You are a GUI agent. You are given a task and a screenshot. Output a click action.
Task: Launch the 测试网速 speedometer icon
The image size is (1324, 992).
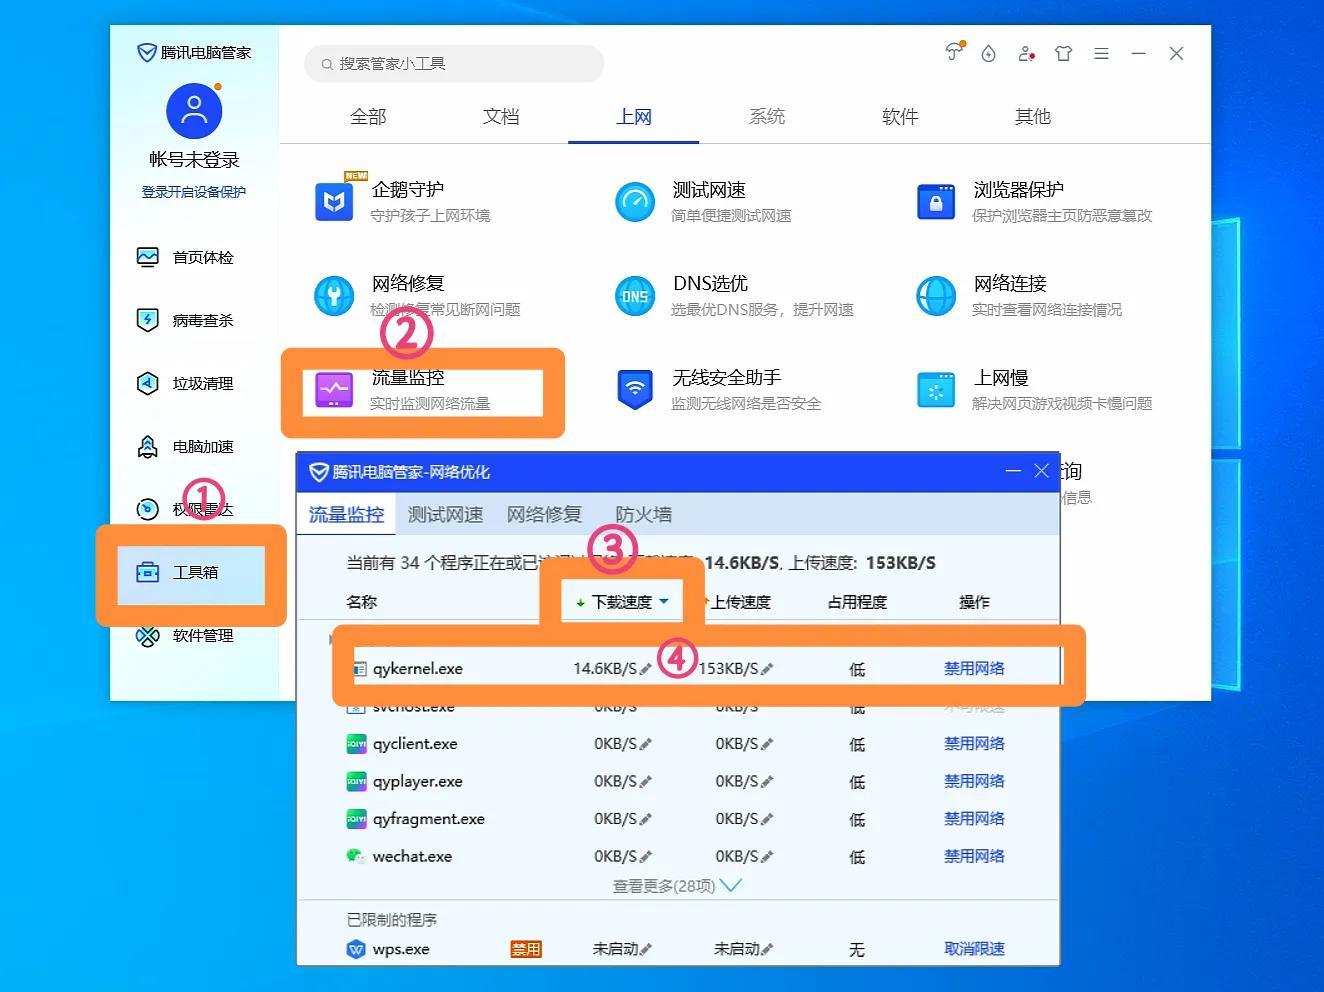click(x=635, y=202)
